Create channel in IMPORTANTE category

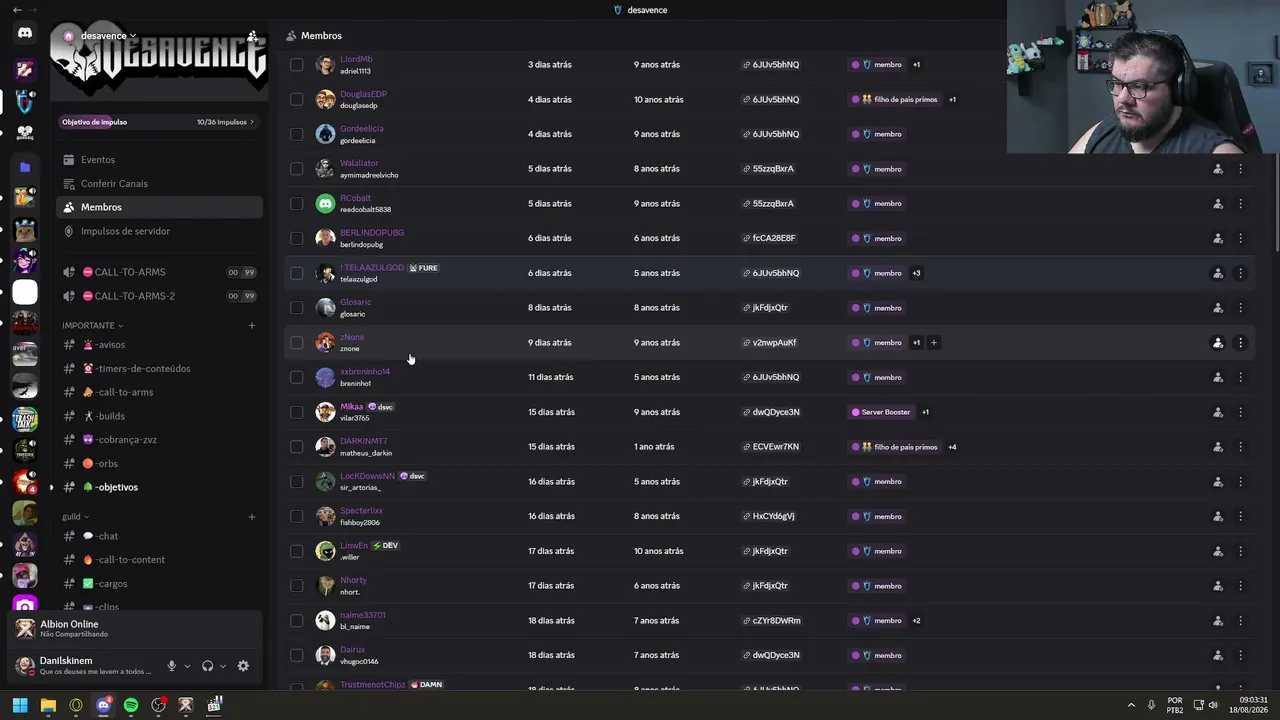[251, 325]
